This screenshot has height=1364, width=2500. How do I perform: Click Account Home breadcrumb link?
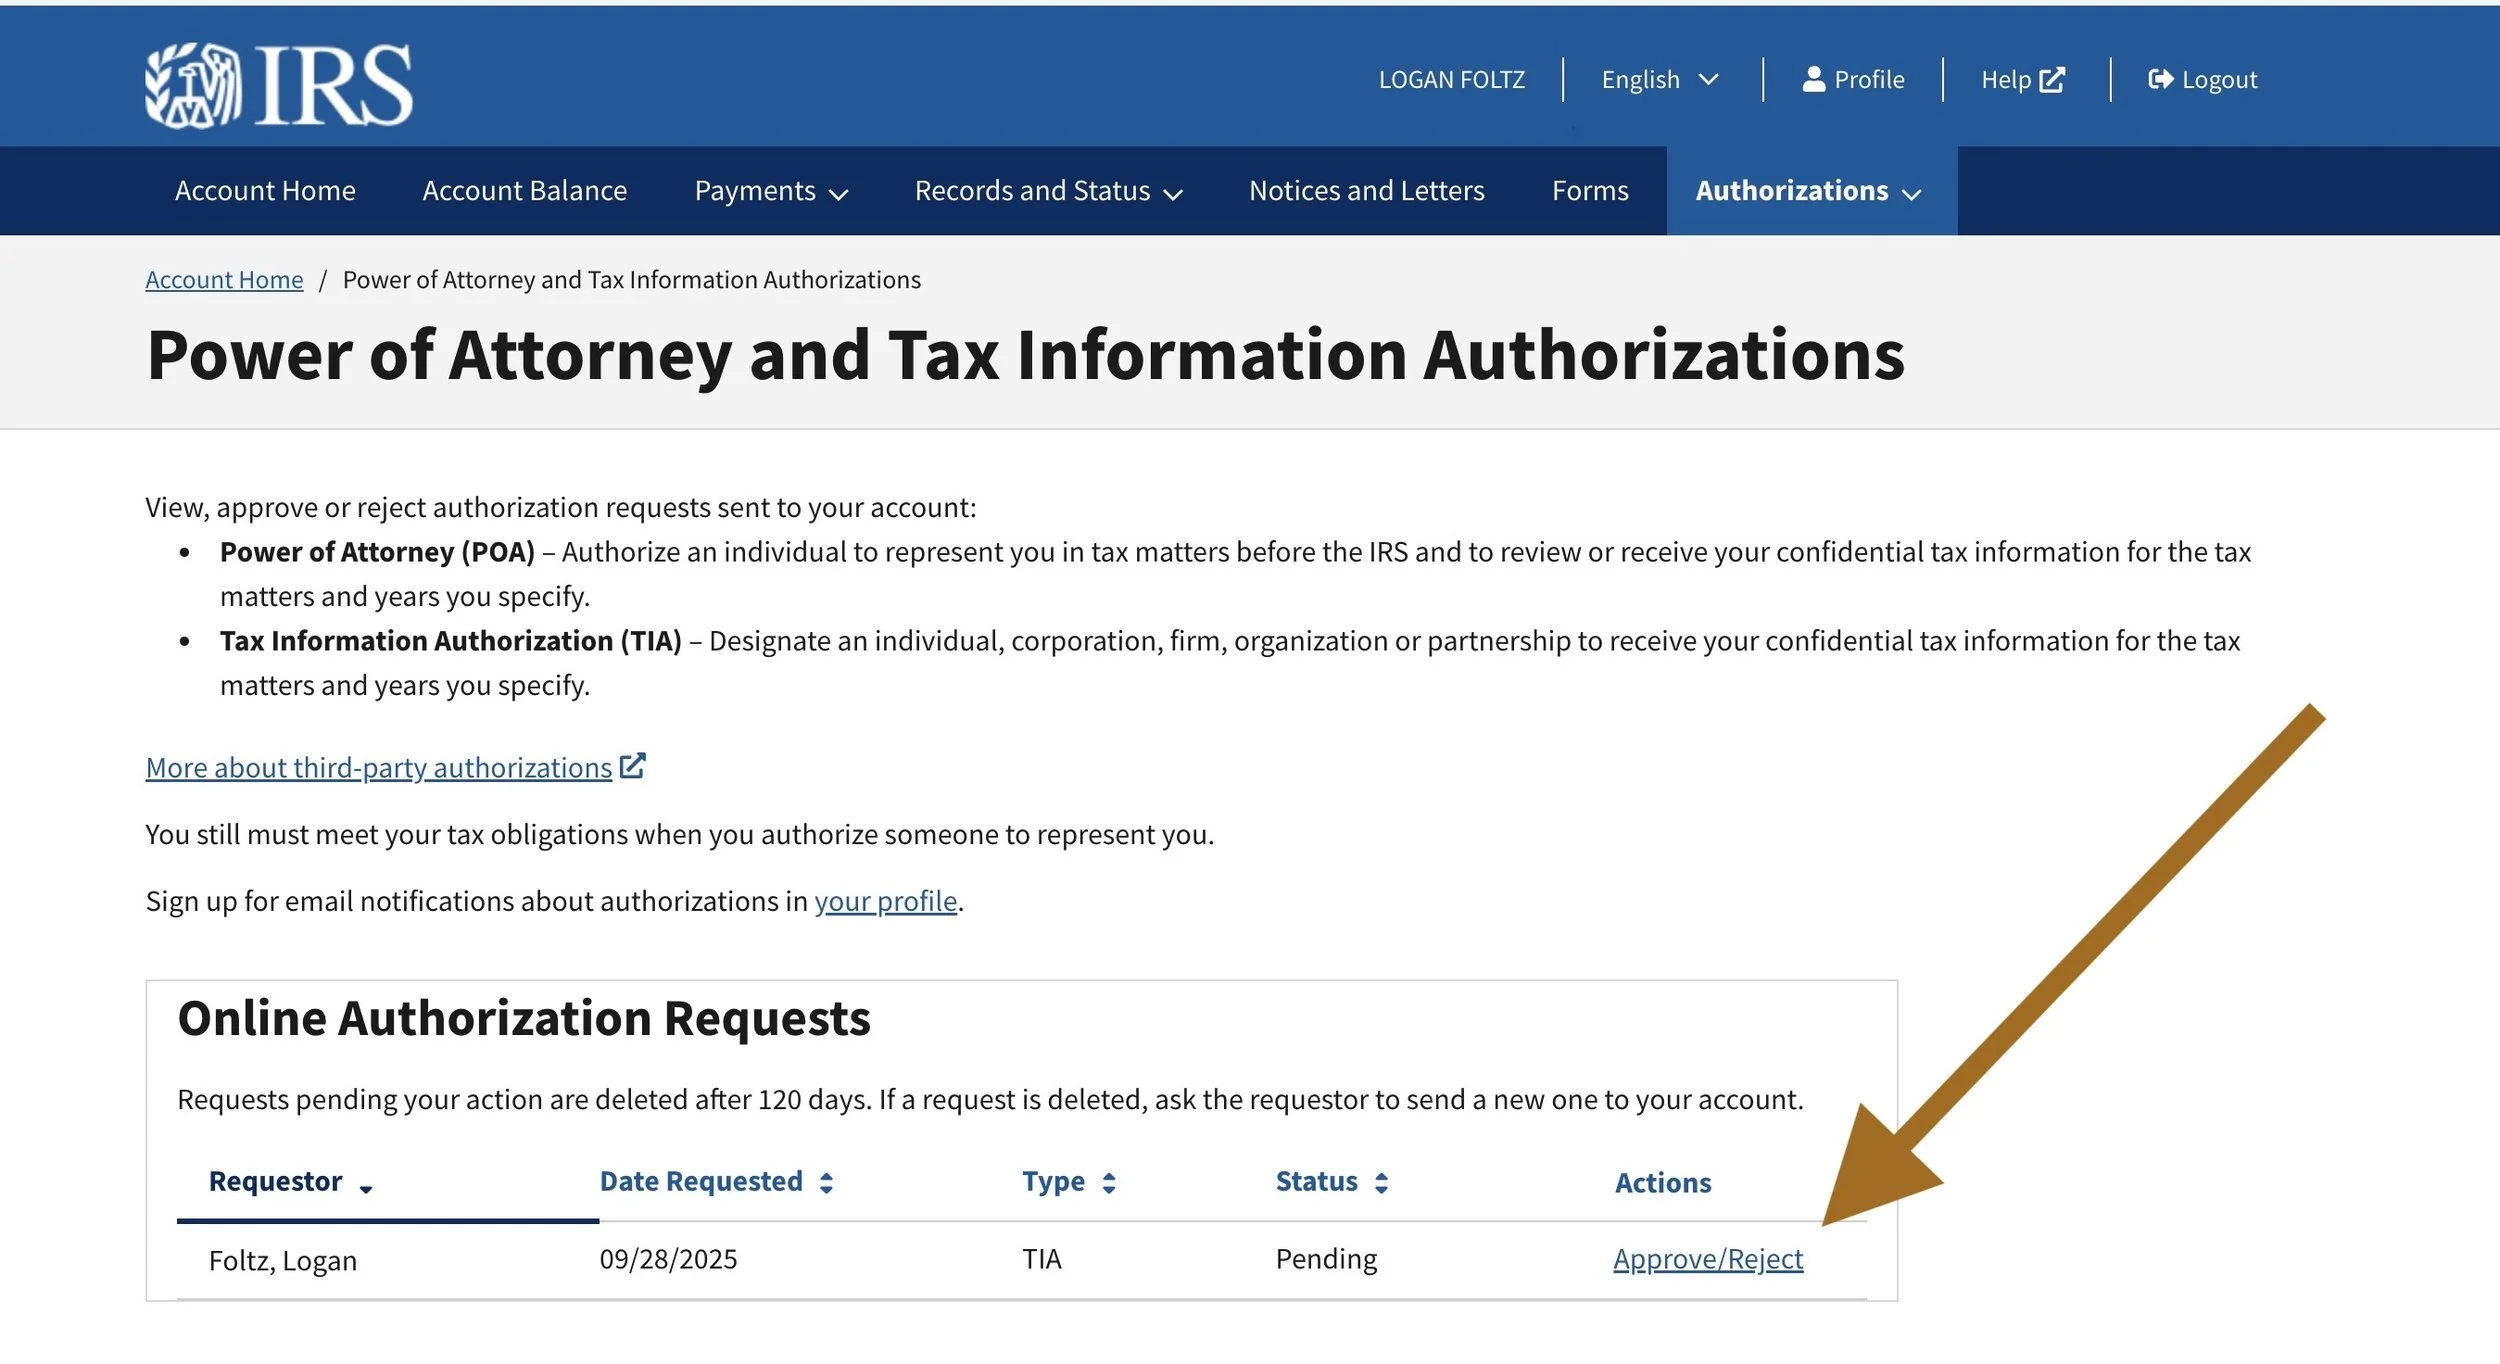click(x=224, y=280)
